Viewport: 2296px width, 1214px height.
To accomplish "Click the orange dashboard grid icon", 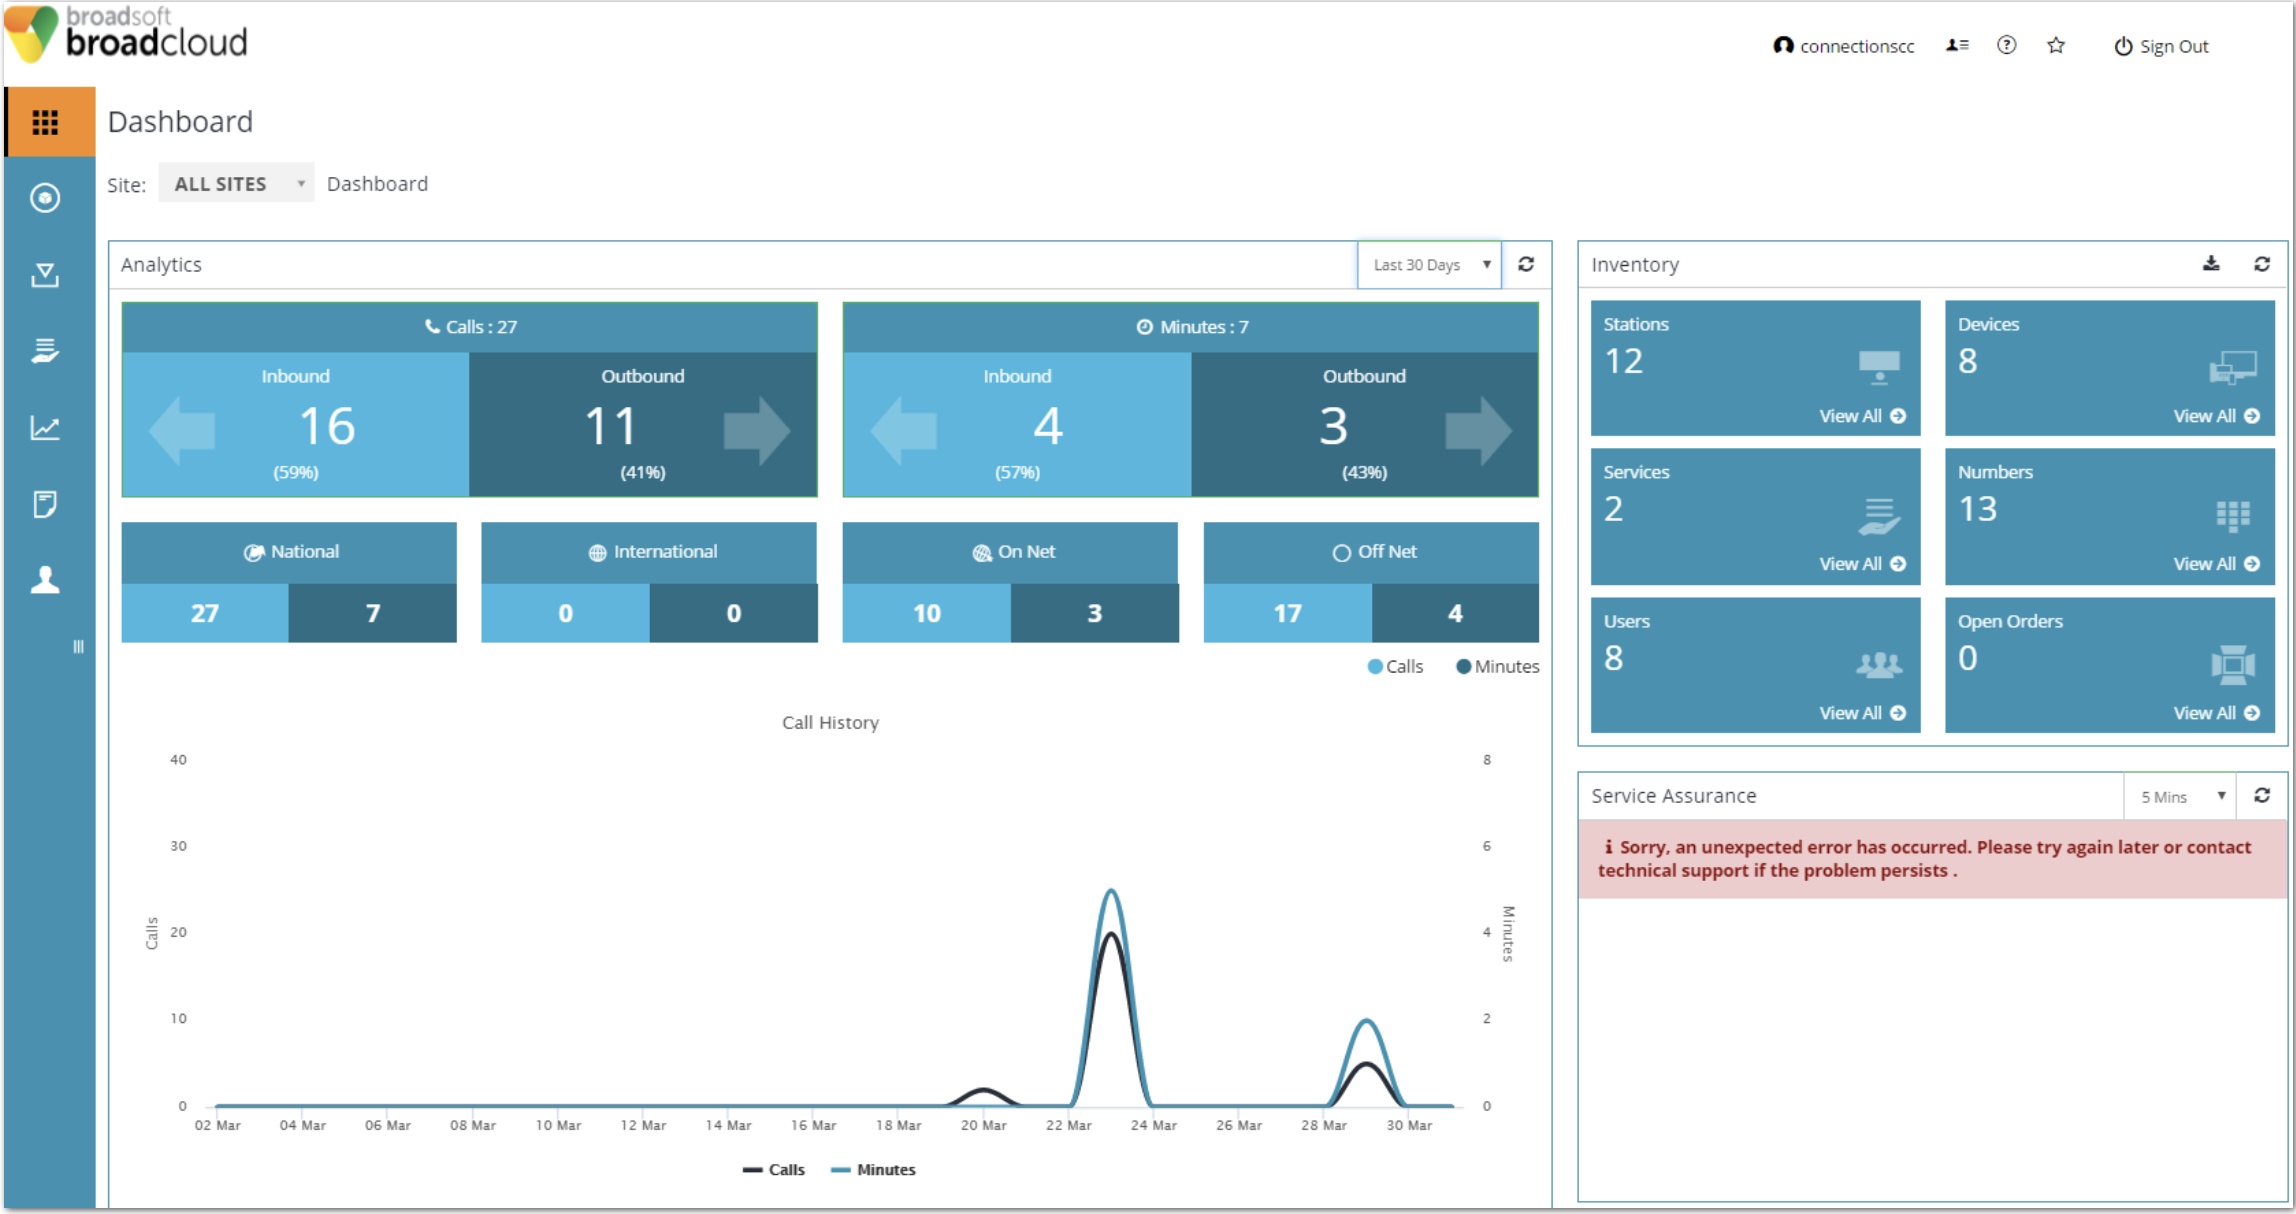I will [46, 122].
